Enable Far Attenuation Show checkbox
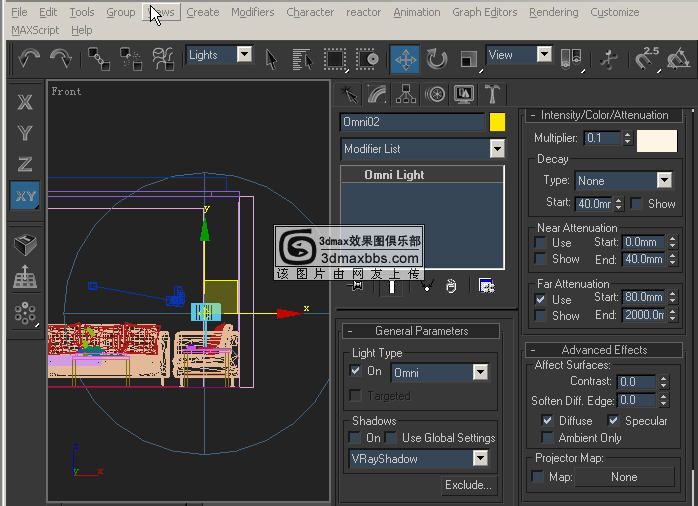The image size is (698, 506). (x=540, y=315)
